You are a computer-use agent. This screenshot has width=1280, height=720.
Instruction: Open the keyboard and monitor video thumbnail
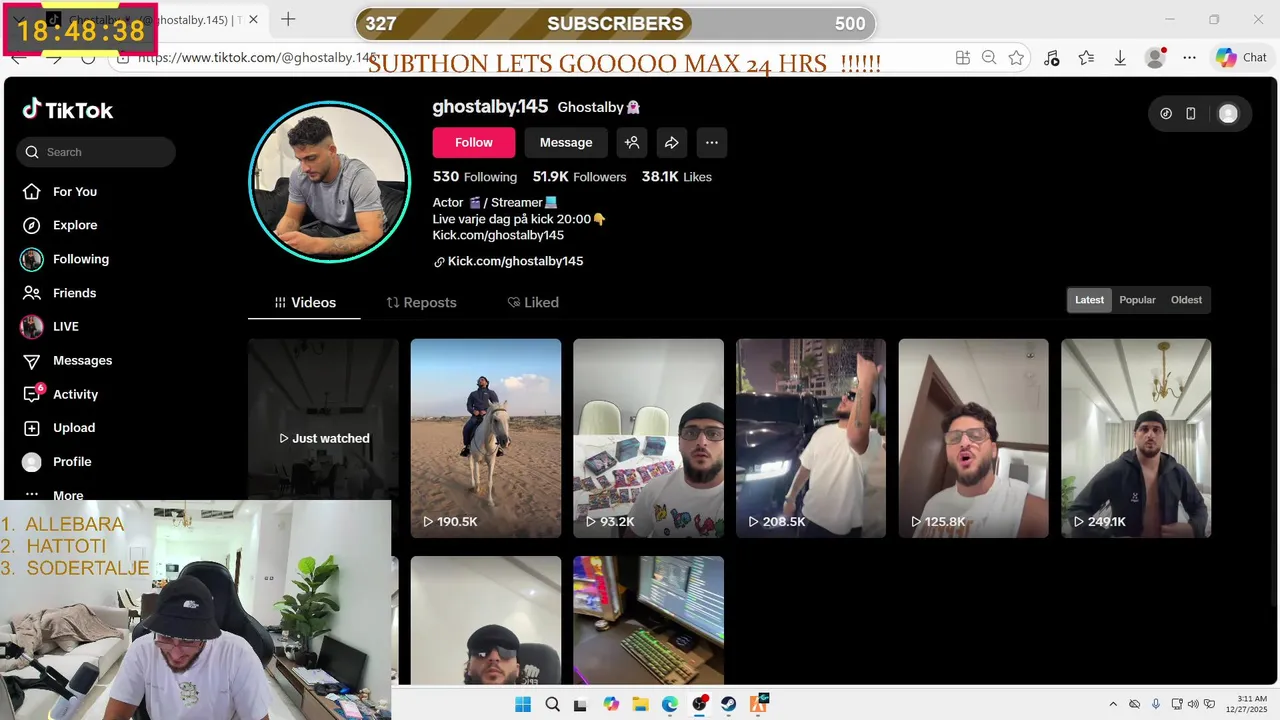[648, 620]
